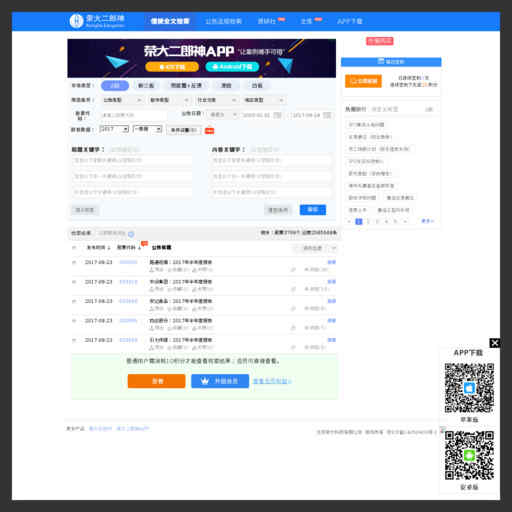
Task: Click the calendar icon beside the start date
Action: [277, 115]
